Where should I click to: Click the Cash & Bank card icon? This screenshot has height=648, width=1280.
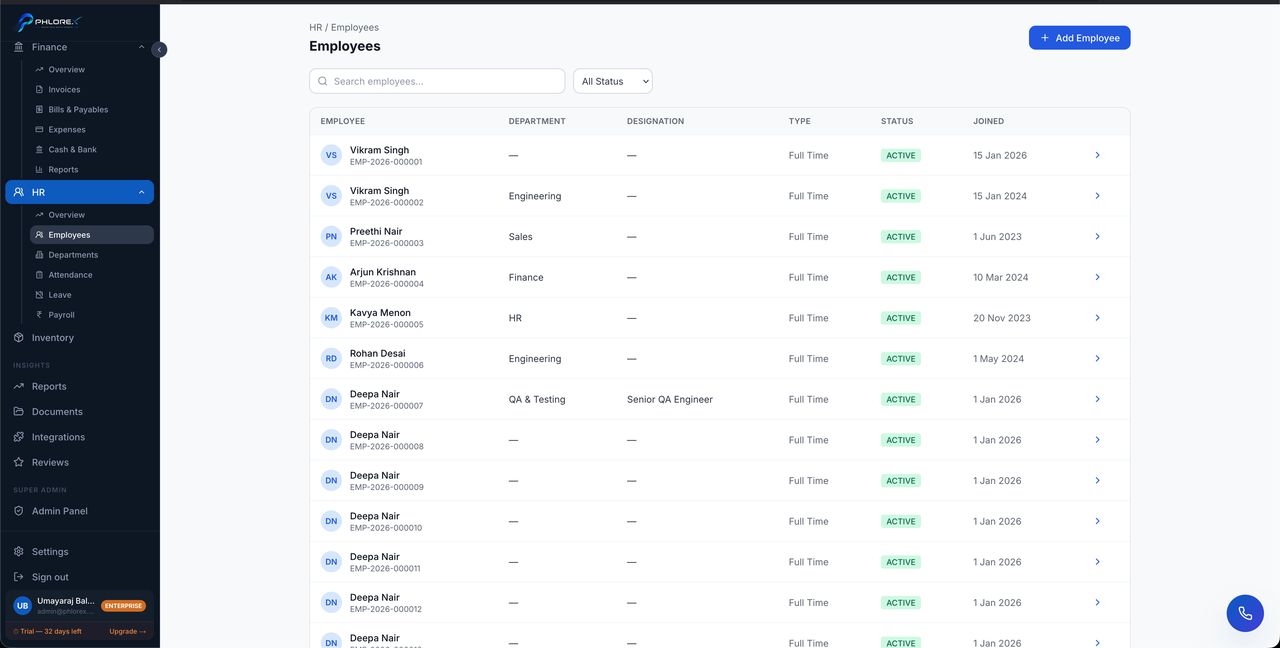(x=39, y=150)
